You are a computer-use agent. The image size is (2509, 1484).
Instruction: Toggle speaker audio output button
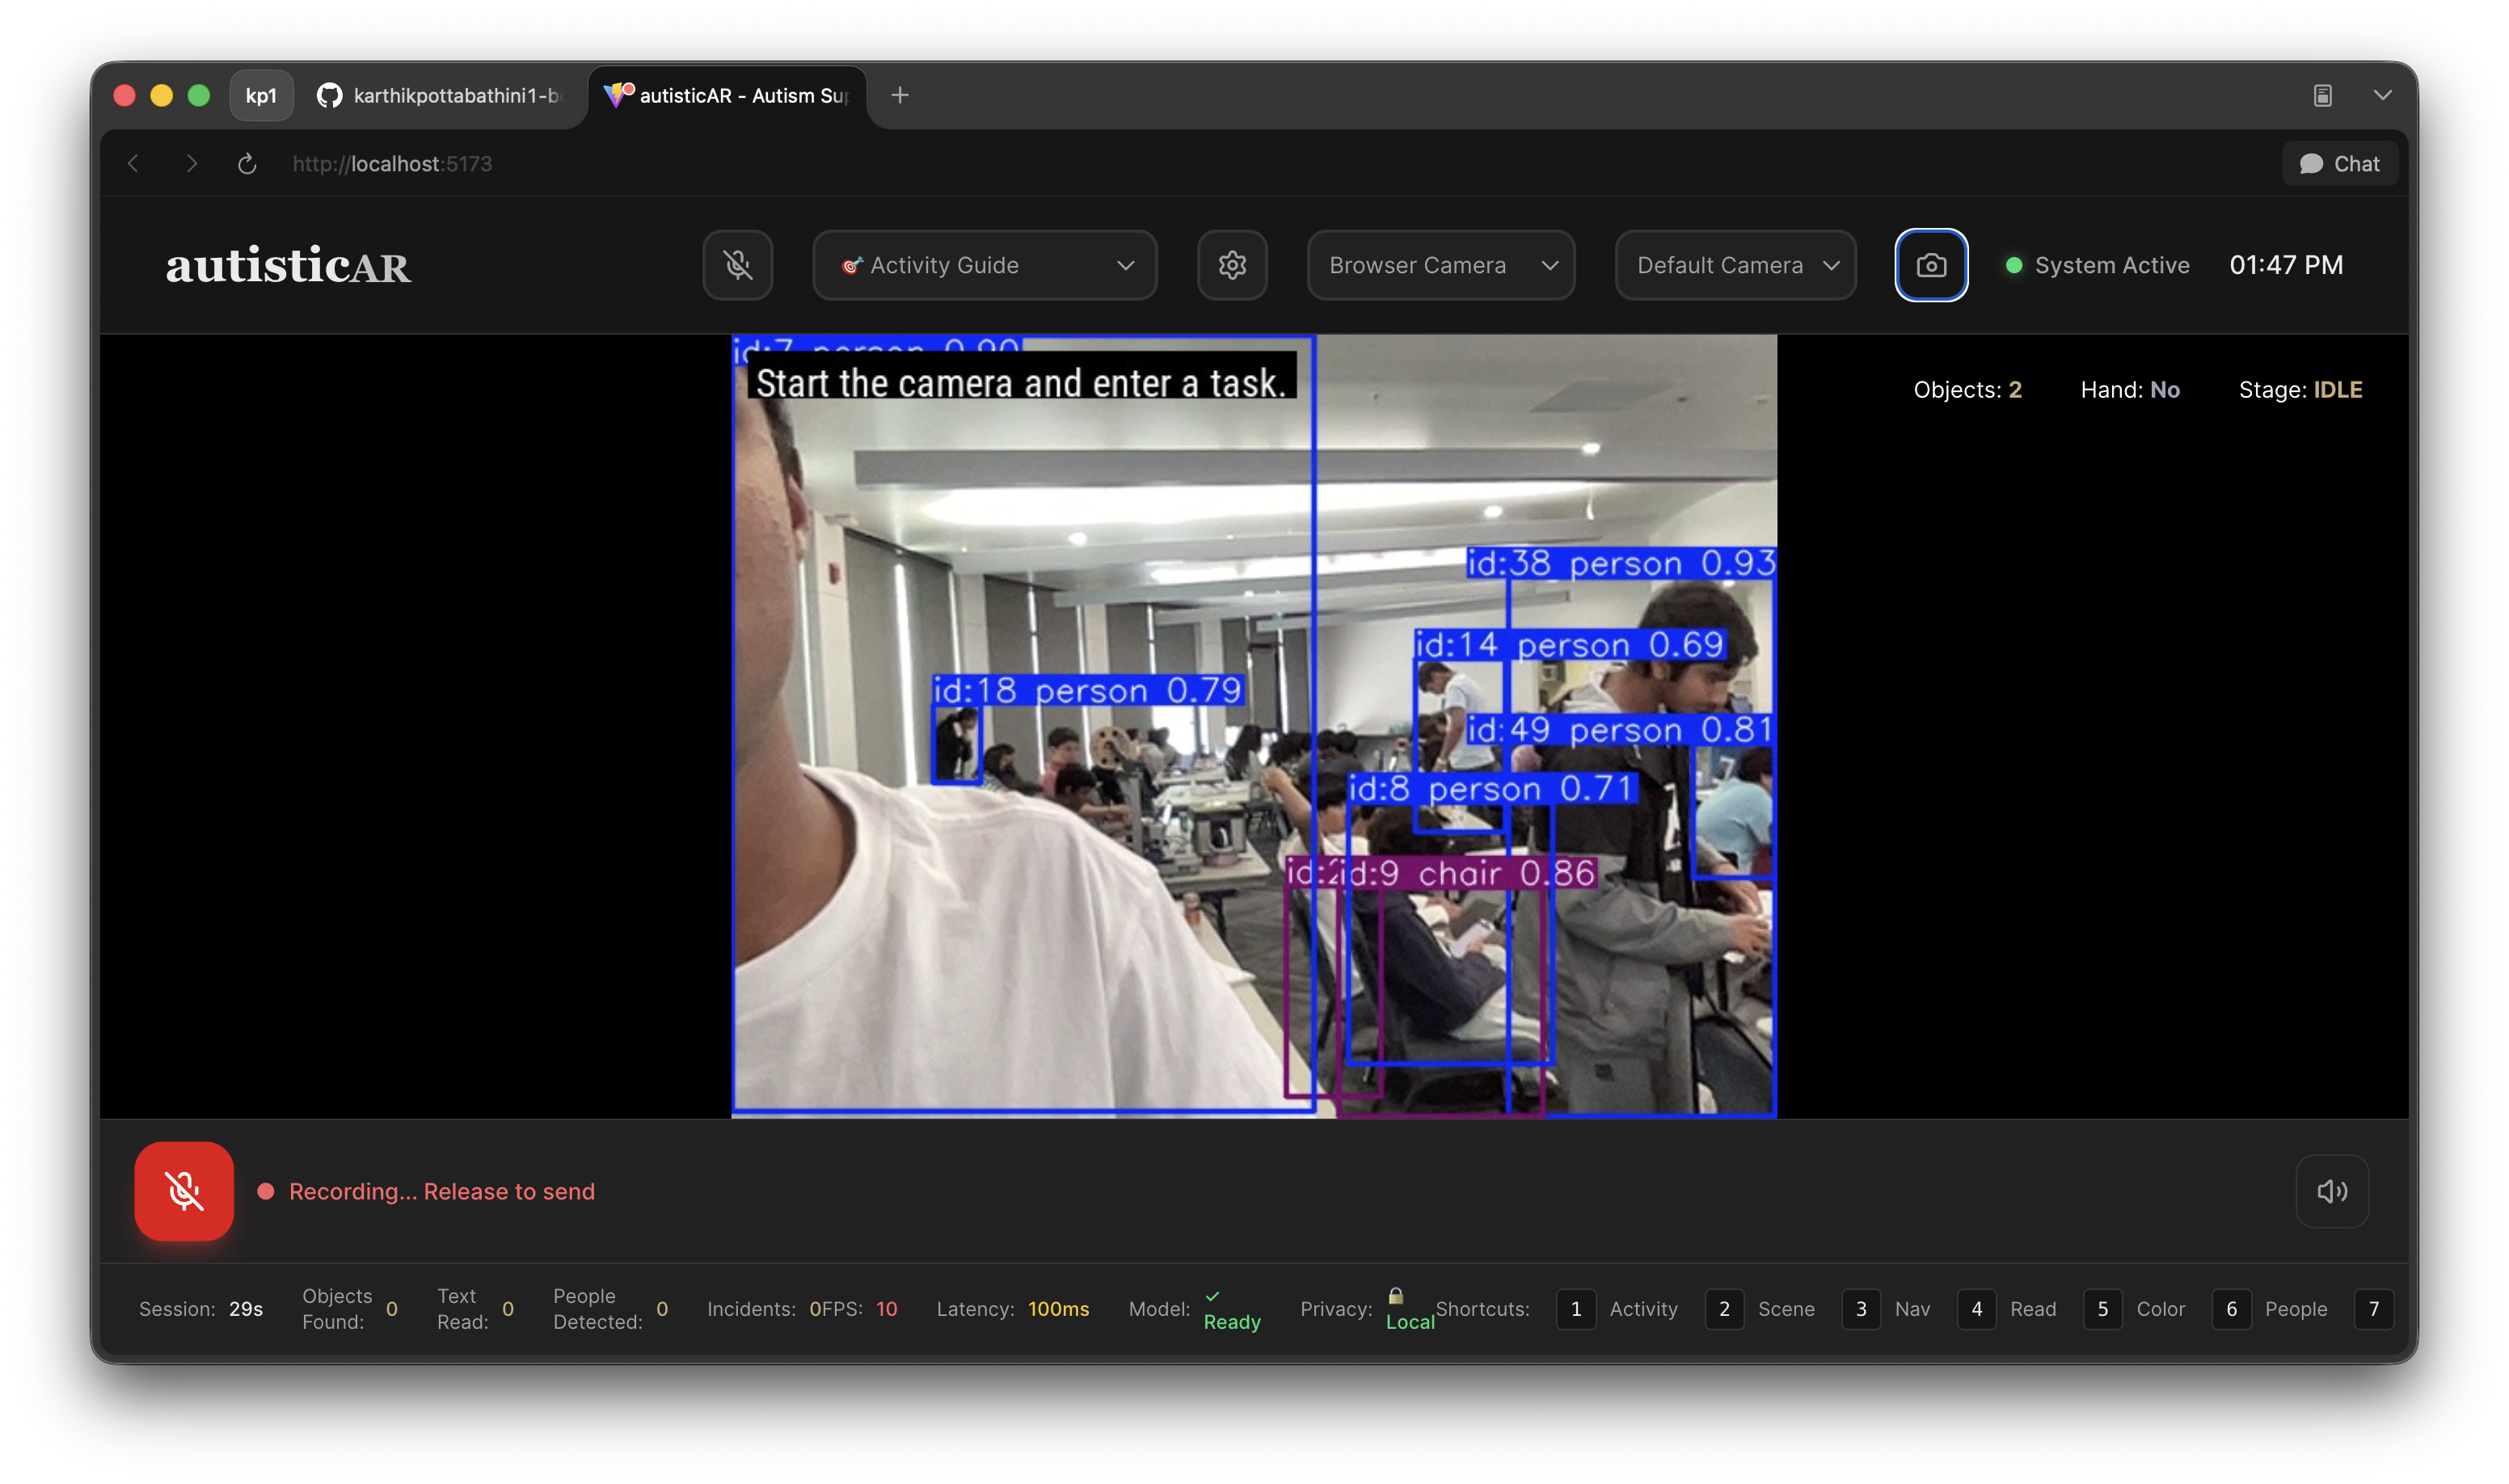2331,1191
